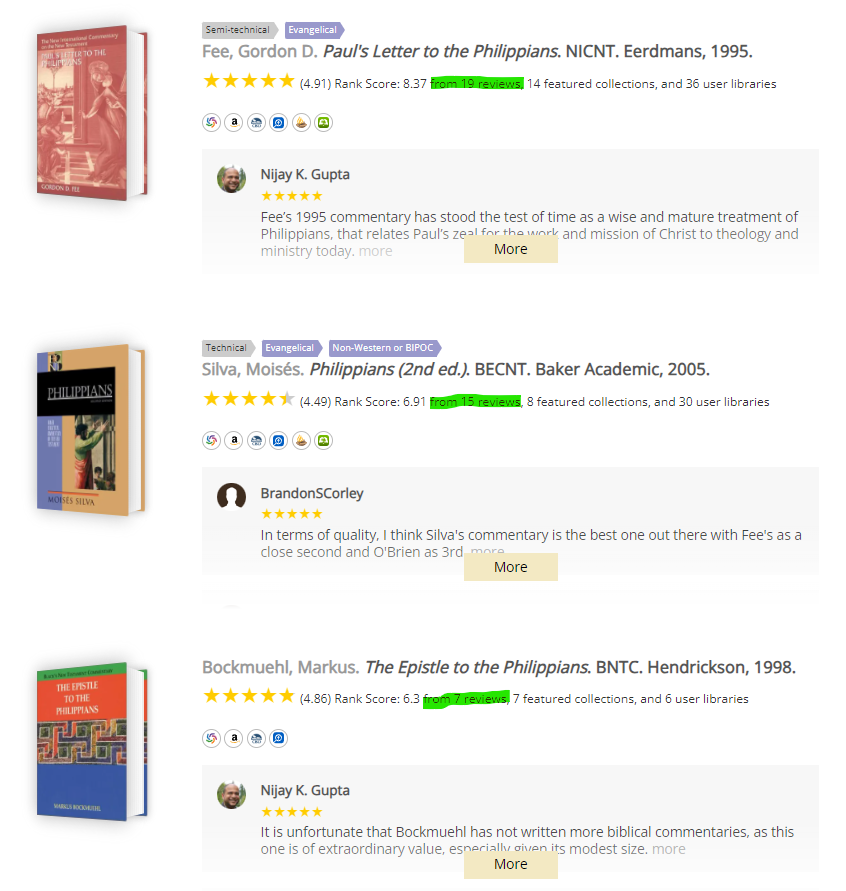
Task: Open Amazon icon for Silva's Philippians
Action: click(x=234, y=440)
